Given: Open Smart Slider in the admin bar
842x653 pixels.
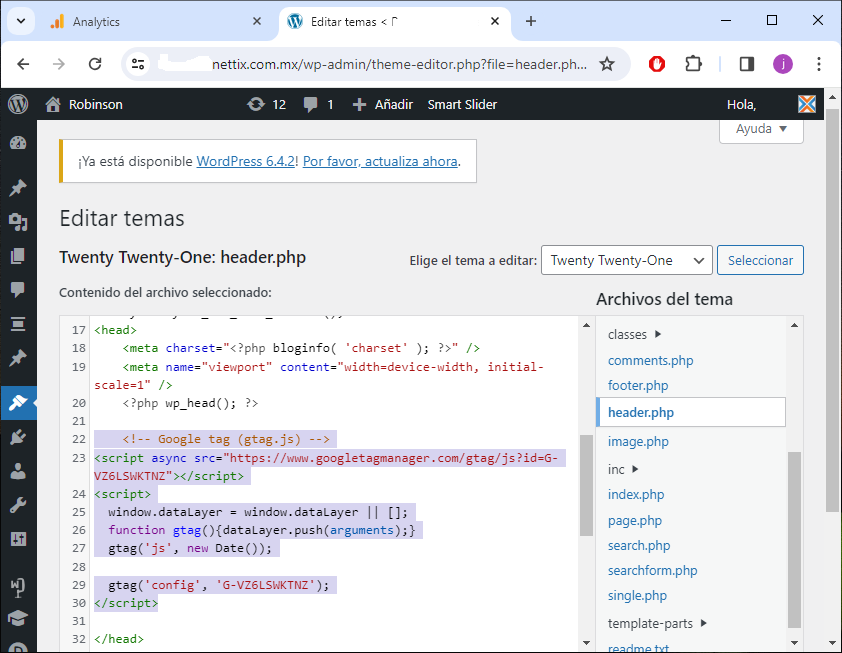Looking at the screenshot, I should point(462,104).
